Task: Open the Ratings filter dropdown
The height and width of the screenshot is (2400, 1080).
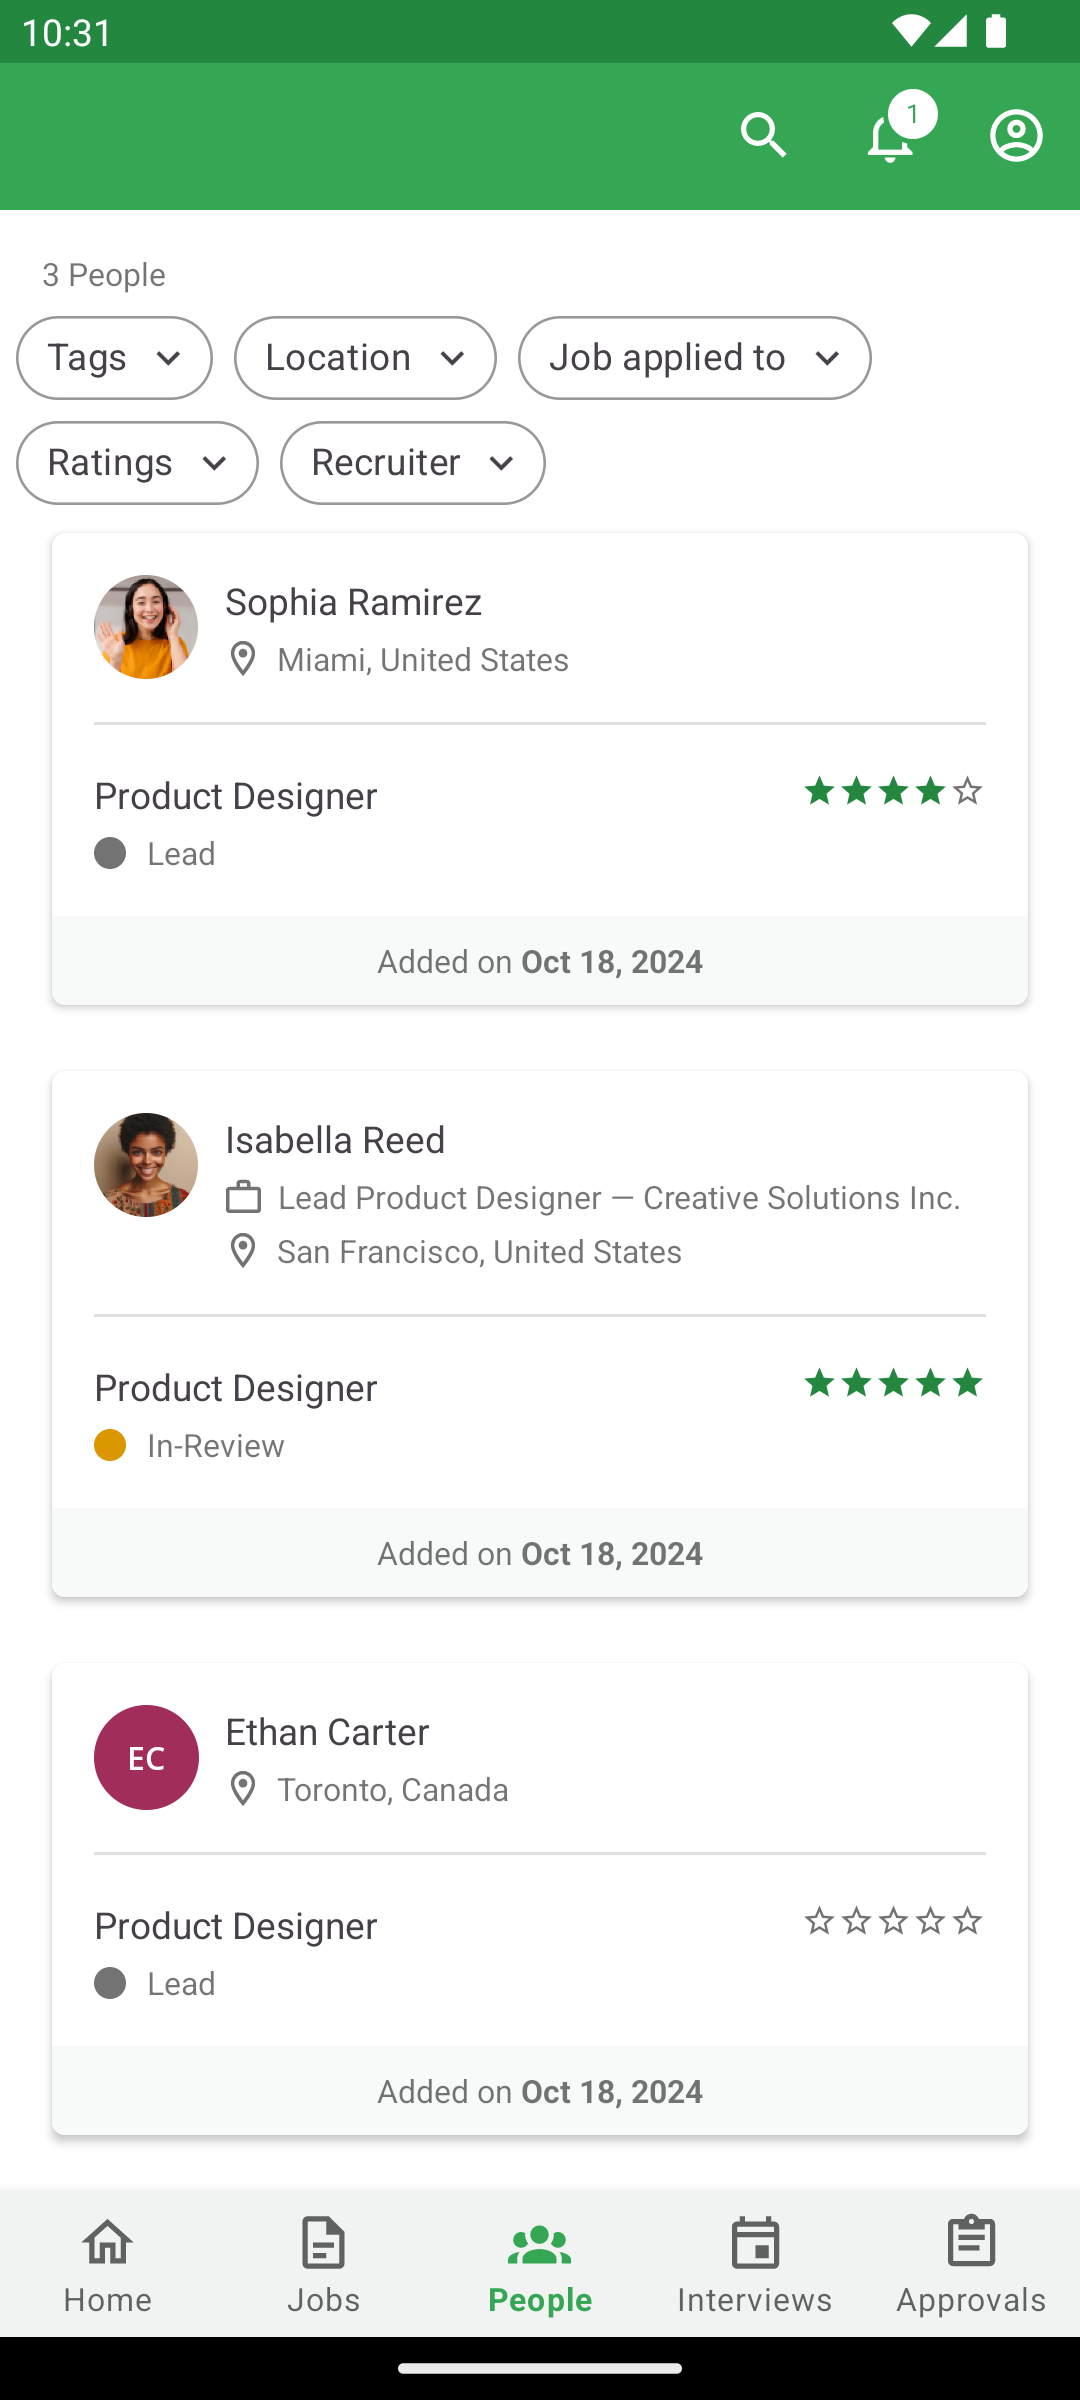Action: (x=137, y=463)
